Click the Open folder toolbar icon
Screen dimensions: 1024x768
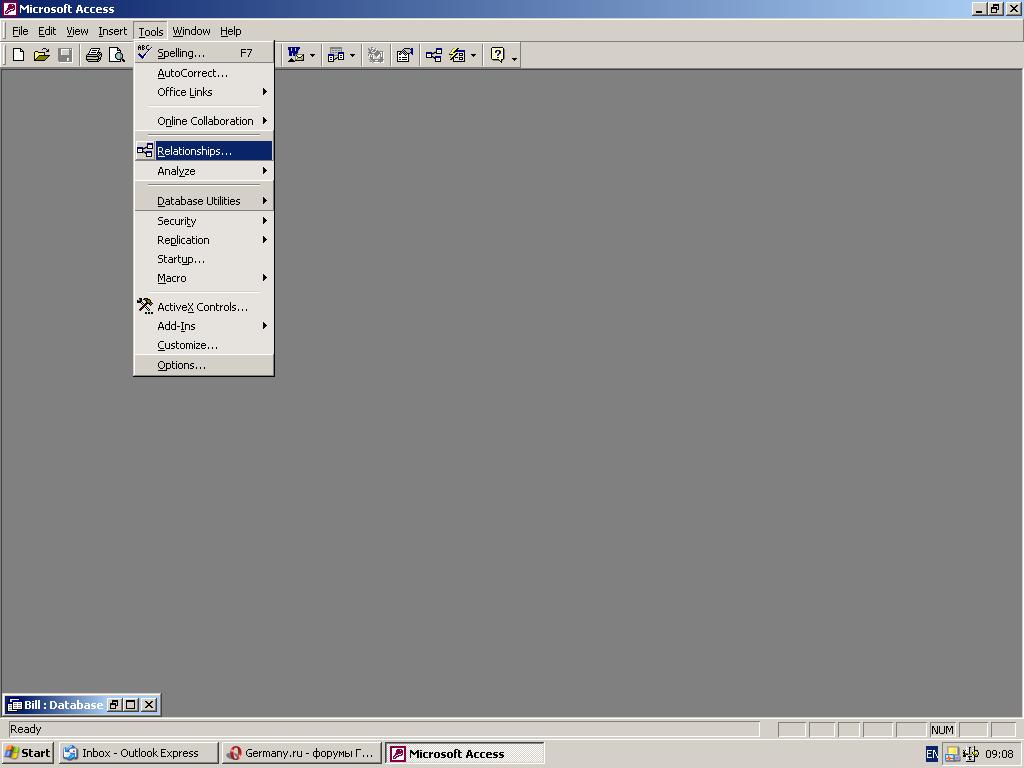click(x=41, y=55)
